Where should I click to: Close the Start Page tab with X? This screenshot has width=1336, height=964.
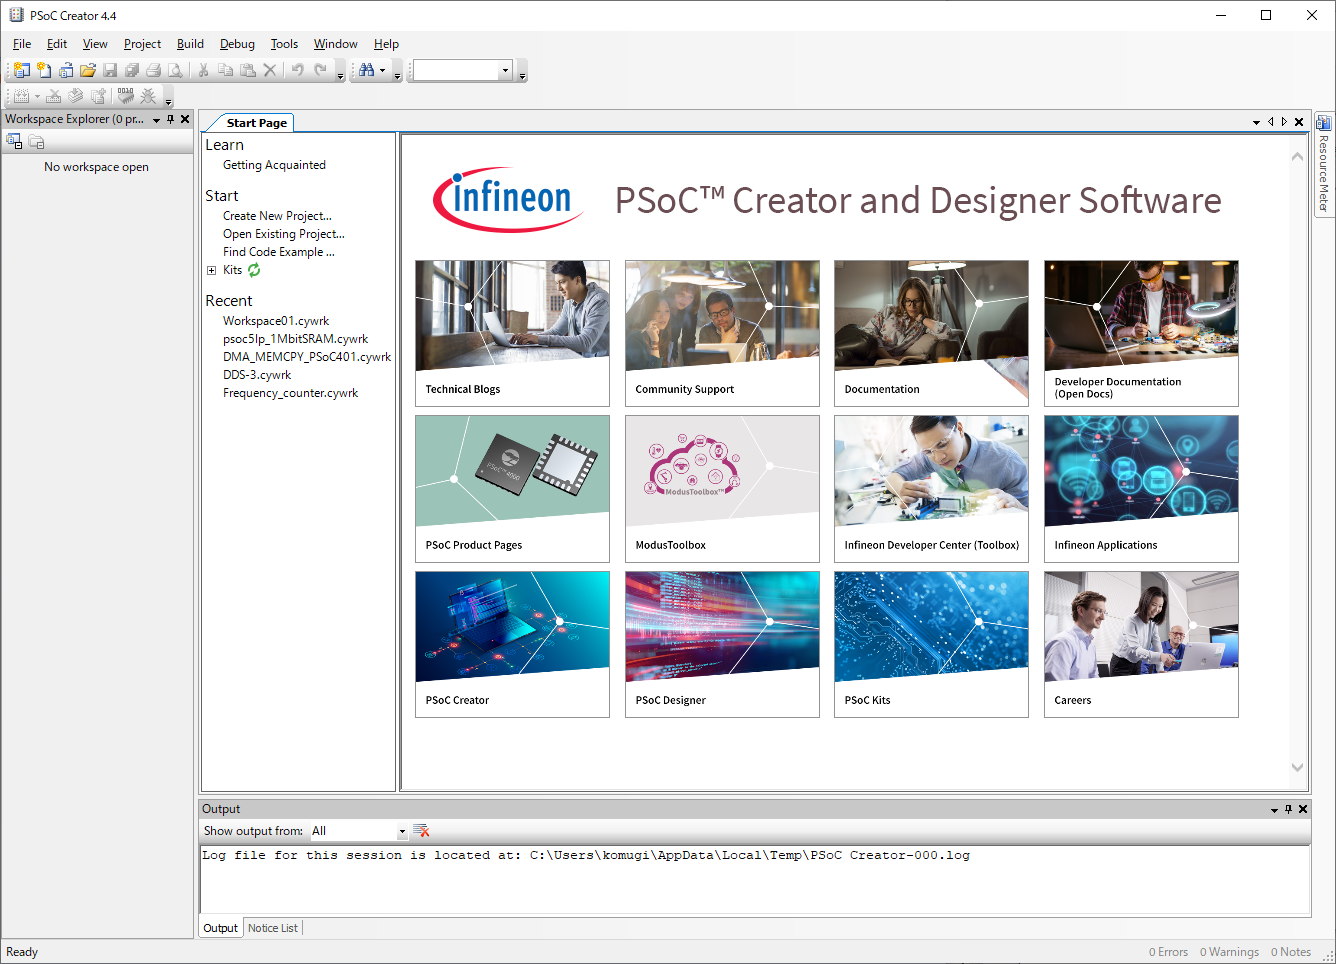click(1299, 122)
